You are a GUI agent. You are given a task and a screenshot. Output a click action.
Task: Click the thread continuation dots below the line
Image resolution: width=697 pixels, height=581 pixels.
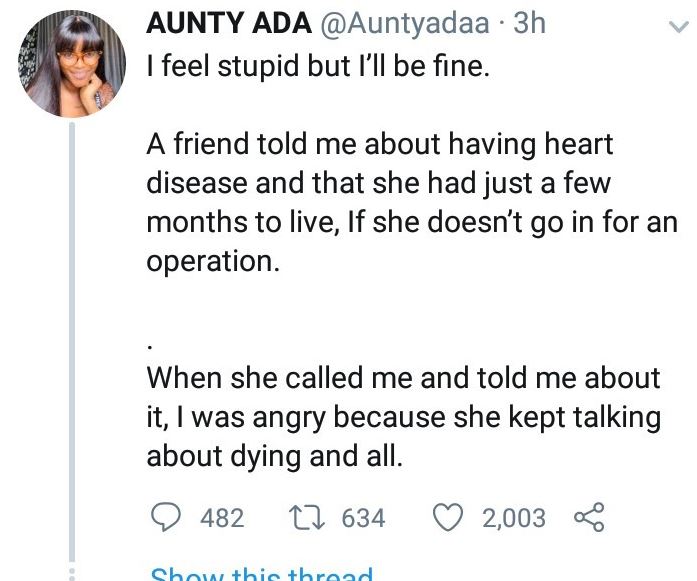pos(73,574)
